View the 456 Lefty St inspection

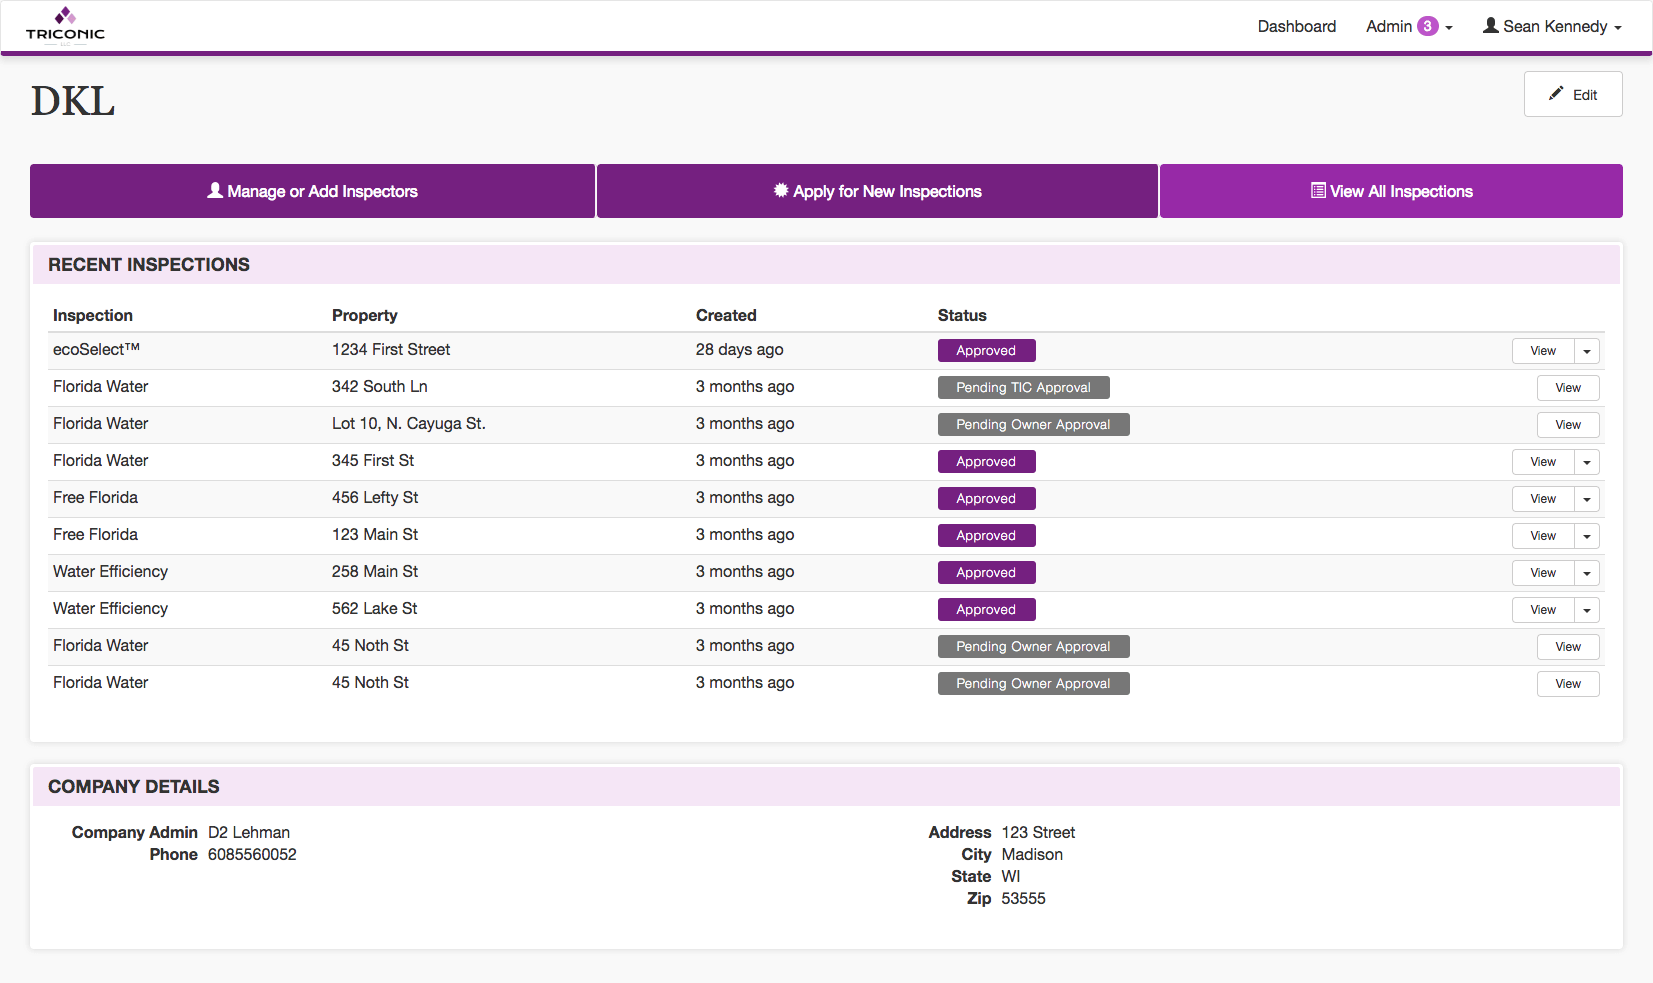[x=1543, y=499]
